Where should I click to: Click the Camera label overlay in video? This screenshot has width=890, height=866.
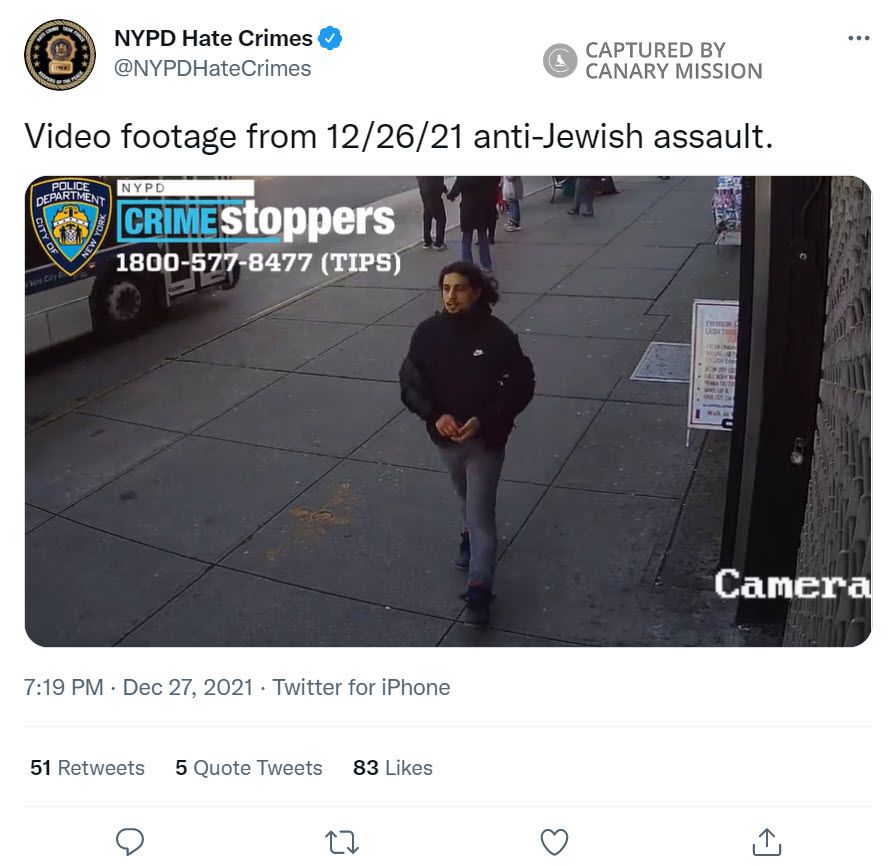coord(792,584)
